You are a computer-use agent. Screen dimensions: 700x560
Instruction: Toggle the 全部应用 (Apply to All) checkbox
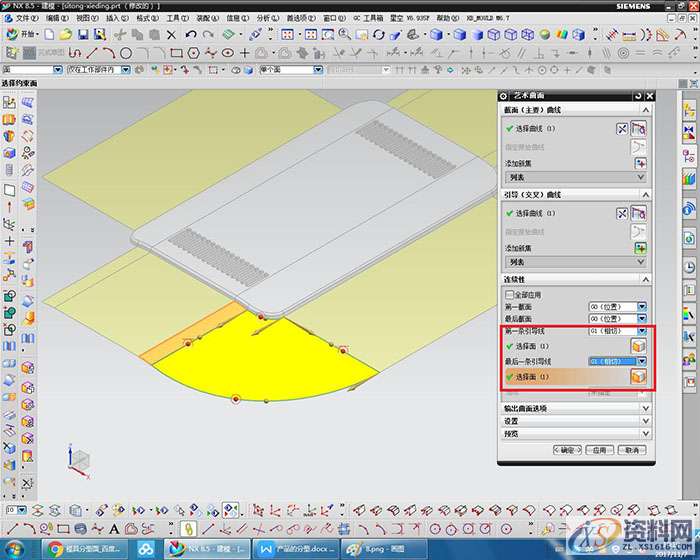(x=511, y=296)
